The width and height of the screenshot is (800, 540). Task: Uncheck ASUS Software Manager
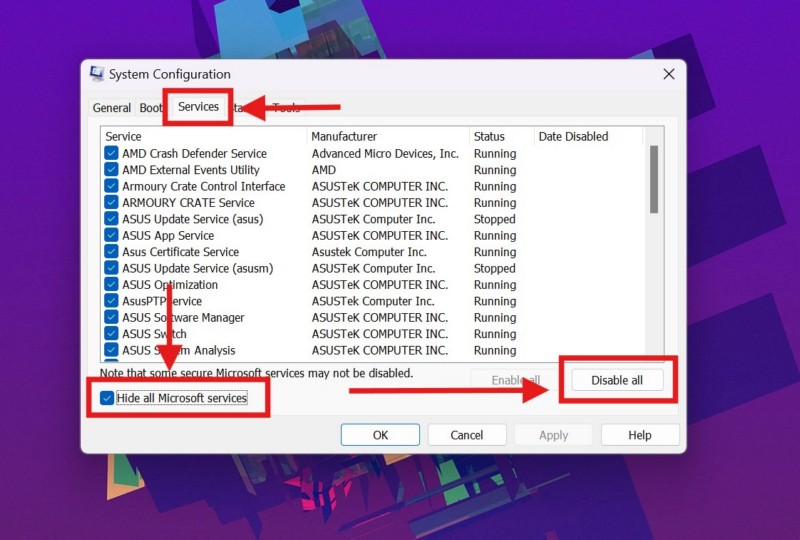[x=111, y=316]
